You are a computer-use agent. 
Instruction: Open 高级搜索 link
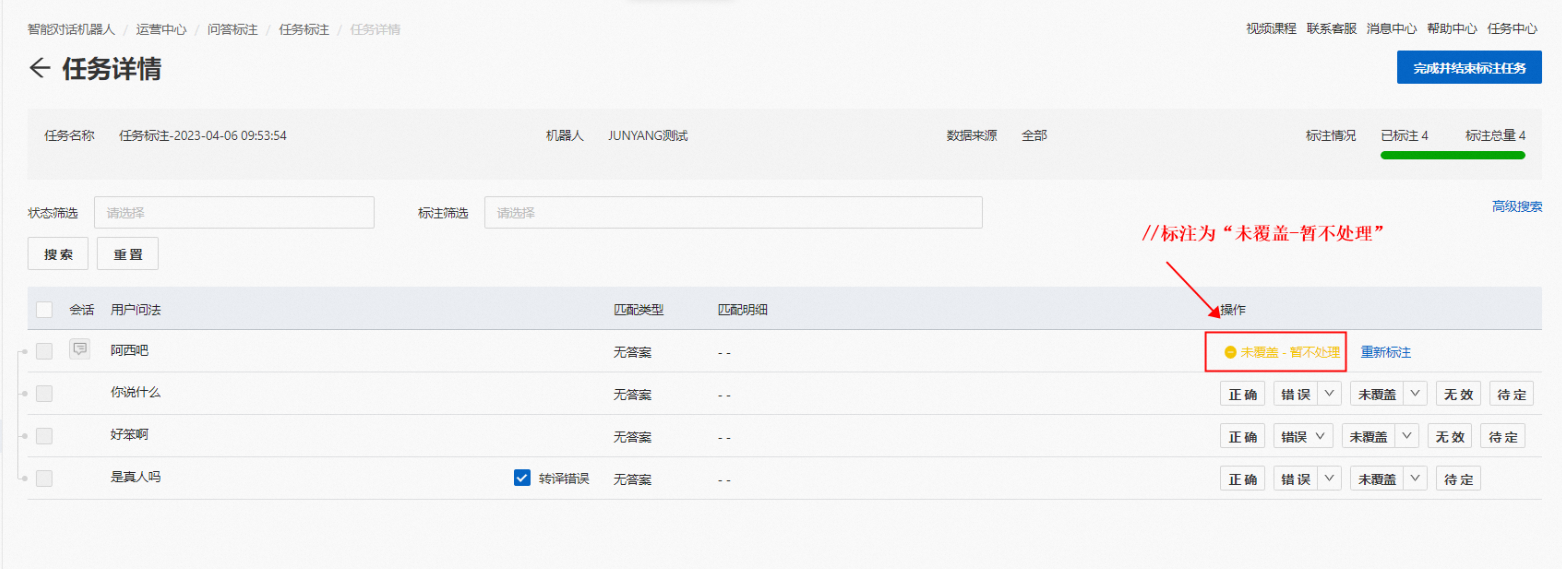pos(1517,206)
